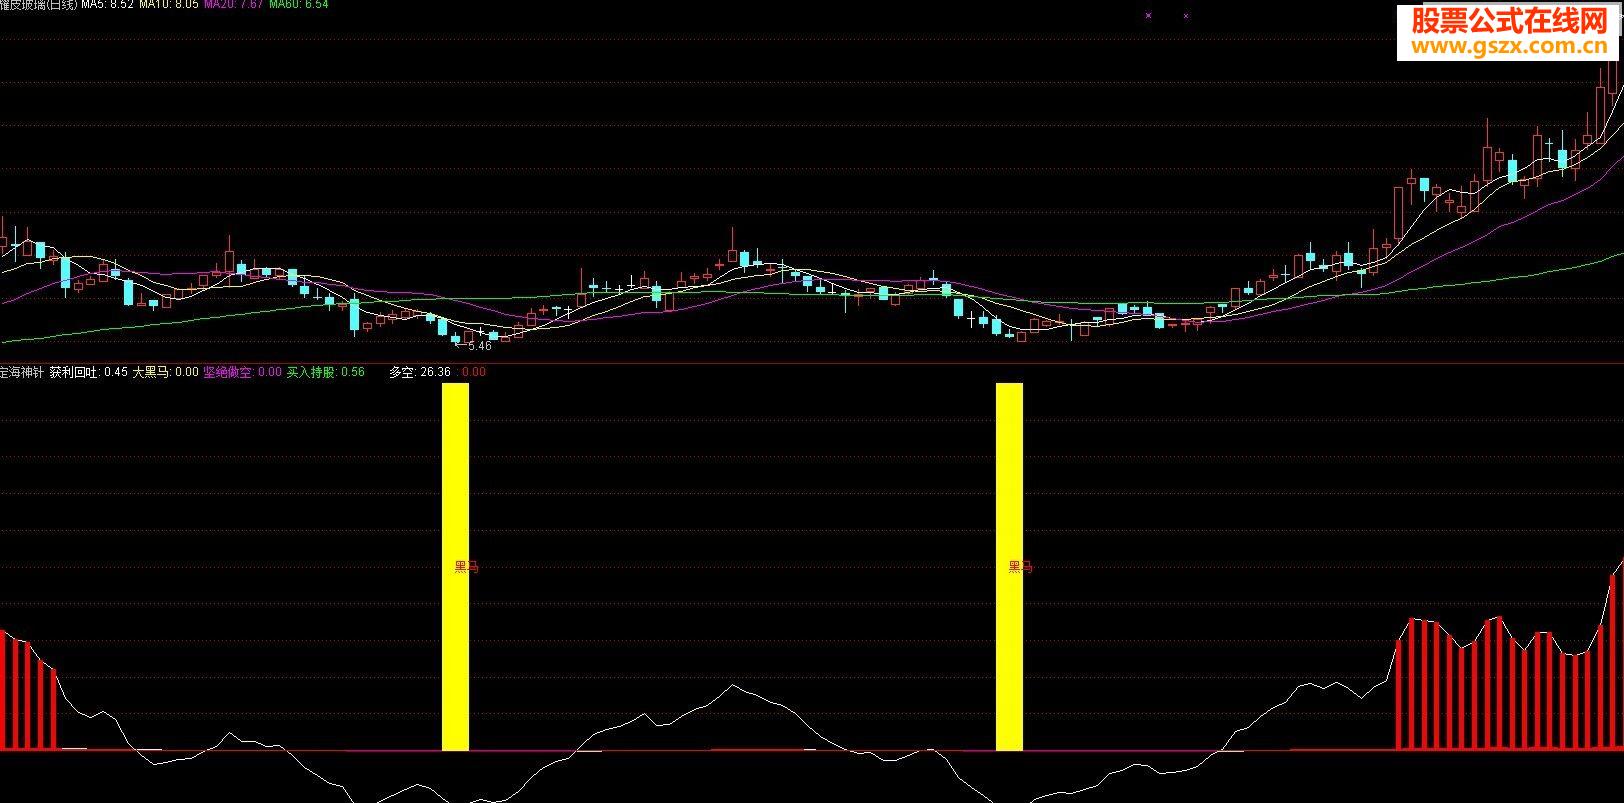Select the 定海神针 indicator name

click(21, 372)
